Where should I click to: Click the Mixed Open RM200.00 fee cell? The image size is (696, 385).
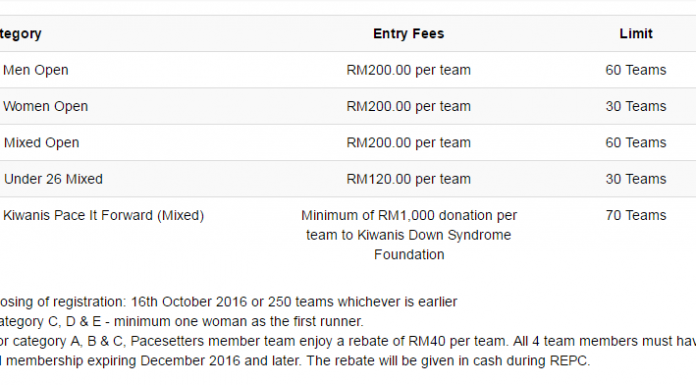tap(408, 143)
